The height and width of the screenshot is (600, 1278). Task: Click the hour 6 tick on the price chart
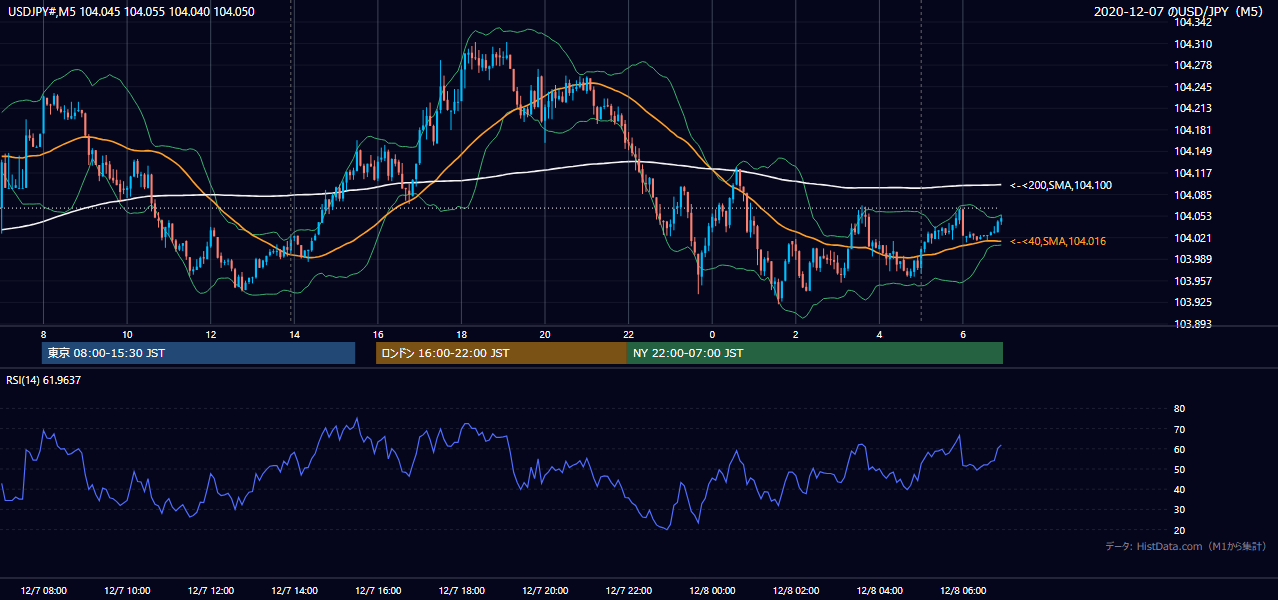click(x=963, y=334)
